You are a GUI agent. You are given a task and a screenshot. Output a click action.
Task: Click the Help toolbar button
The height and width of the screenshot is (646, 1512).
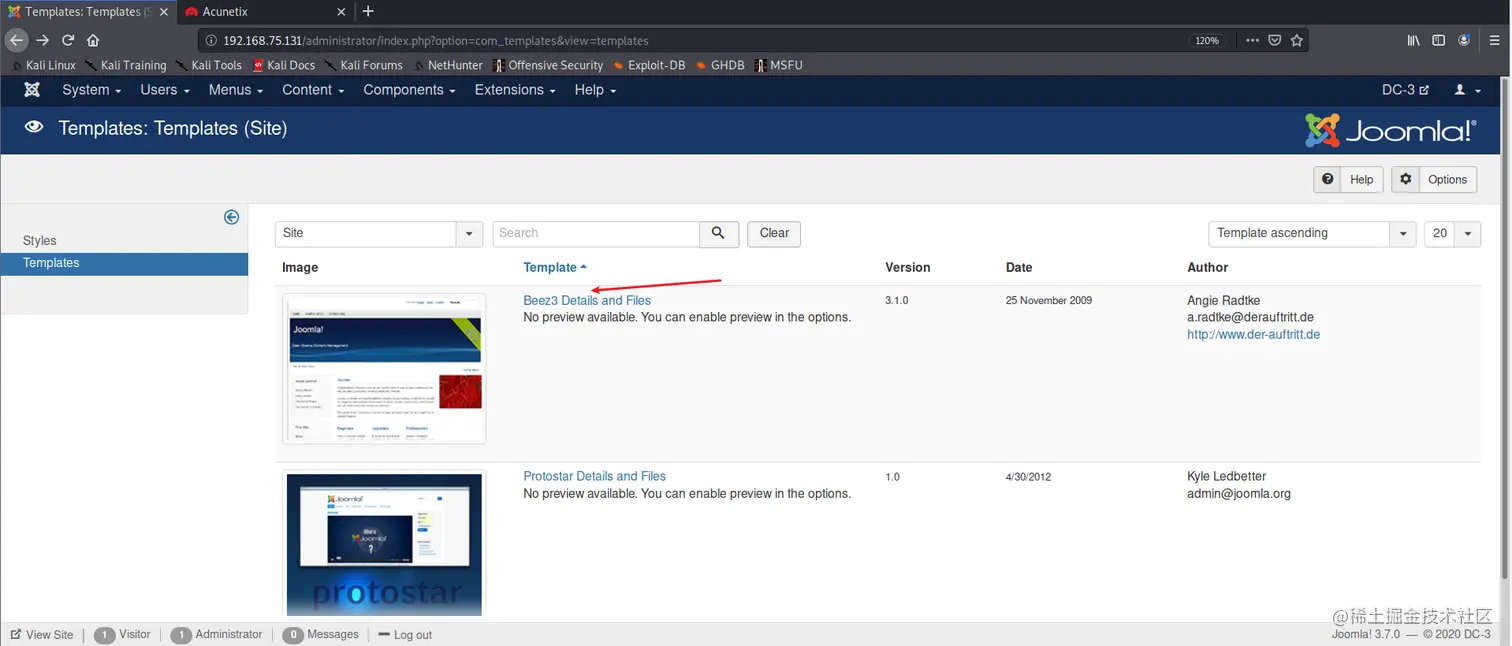1348,179
